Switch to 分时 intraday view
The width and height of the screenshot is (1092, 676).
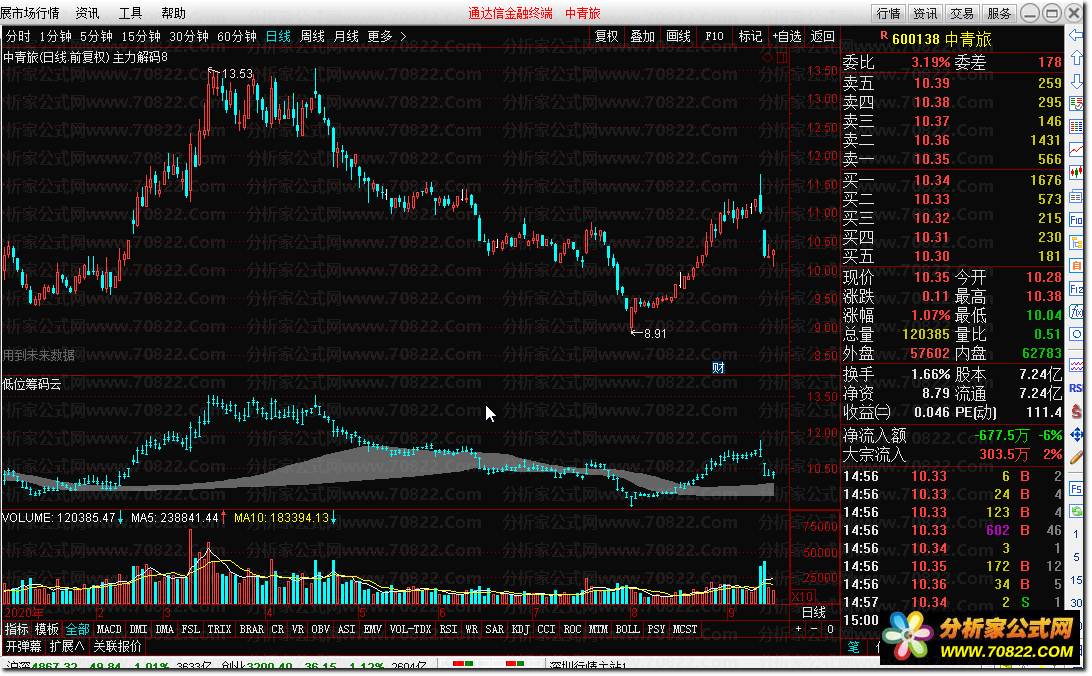click(x=17, y=36)
